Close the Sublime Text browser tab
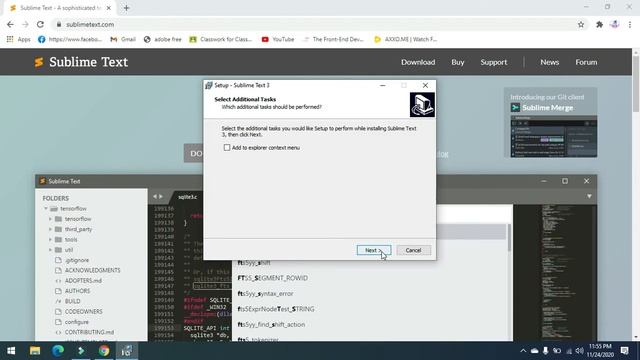This screenshot has height=360, width=640. 109,8
